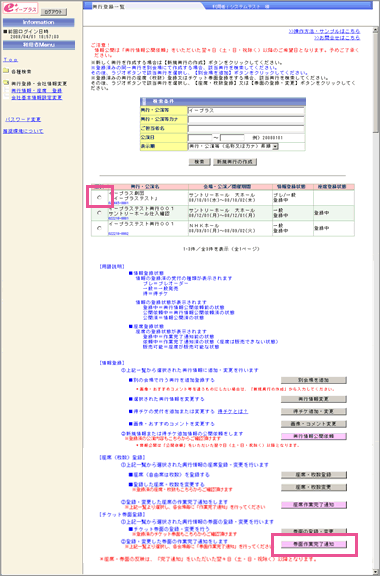
Task: Select radio for NHKホール event row
Action: point(99,228)
